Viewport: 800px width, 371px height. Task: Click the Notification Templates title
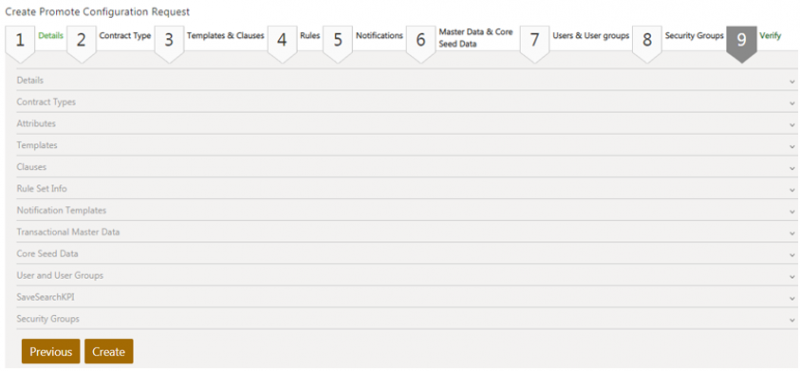pyautogui.click(x=61, y=210)
